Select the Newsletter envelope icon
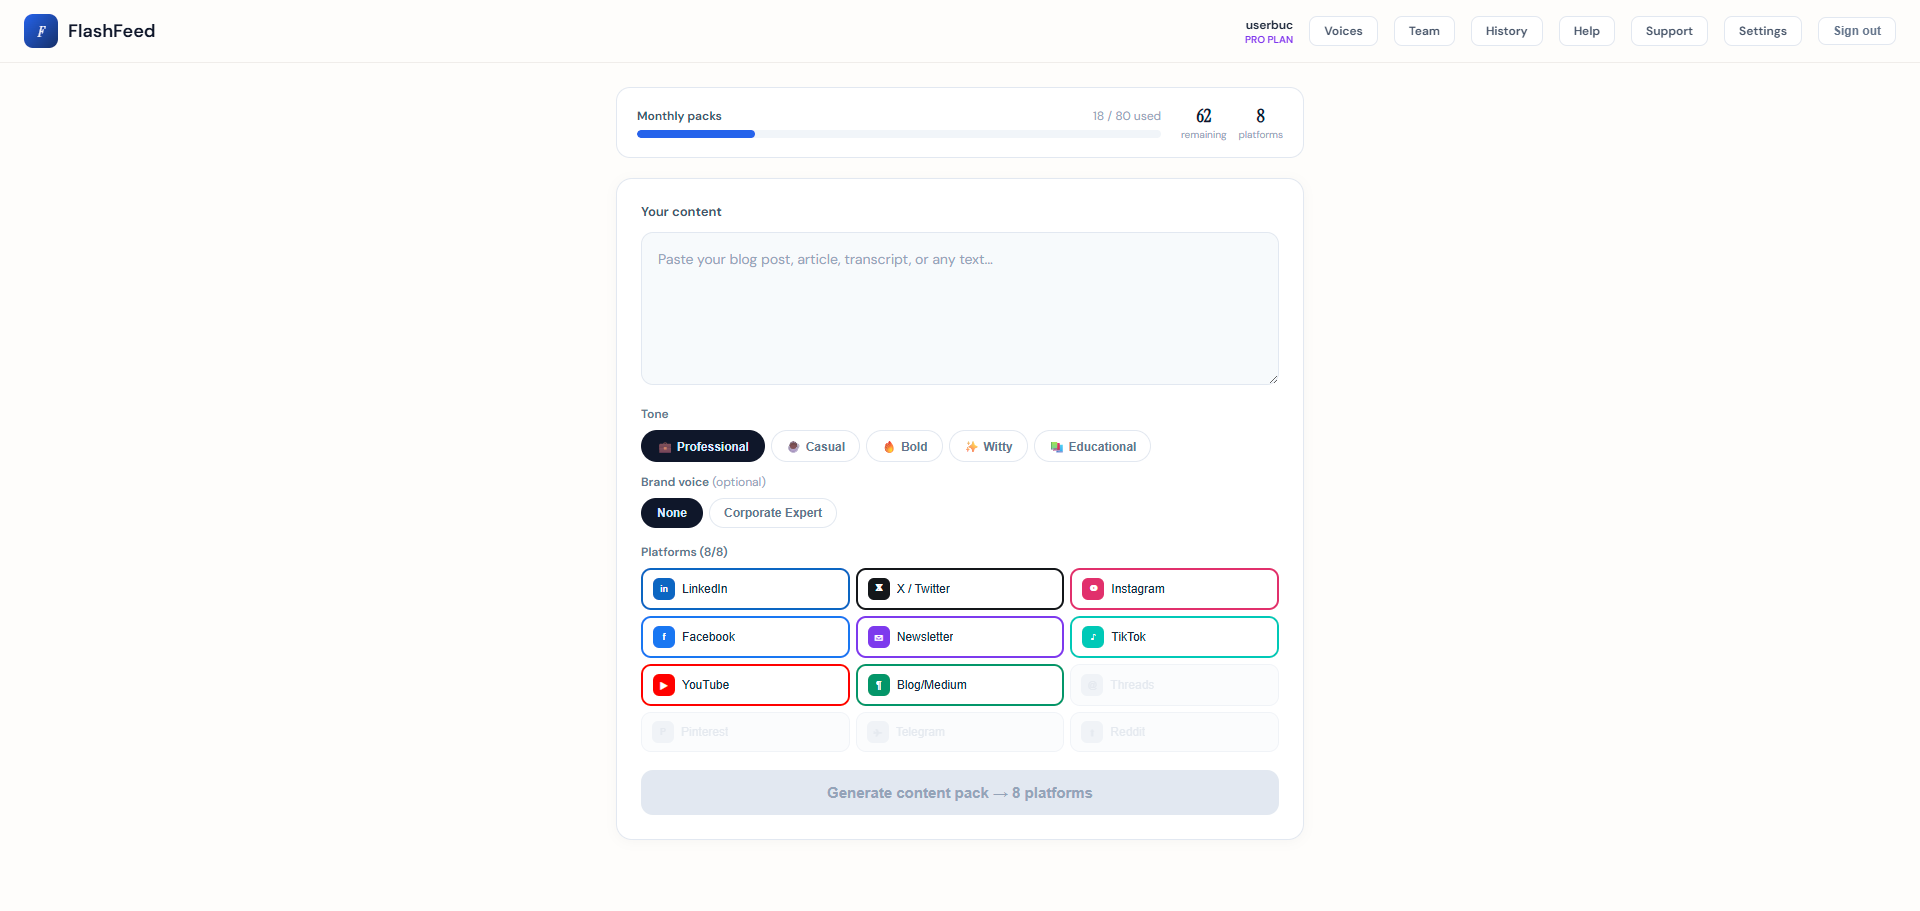This screenshot has height=911, width=1920. [x=878, y=637]
